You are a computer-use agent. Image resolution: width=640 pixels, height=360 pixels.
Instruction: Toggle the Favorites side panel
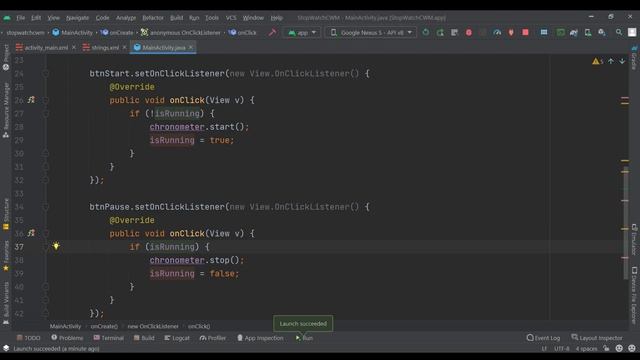click(6, 256)
